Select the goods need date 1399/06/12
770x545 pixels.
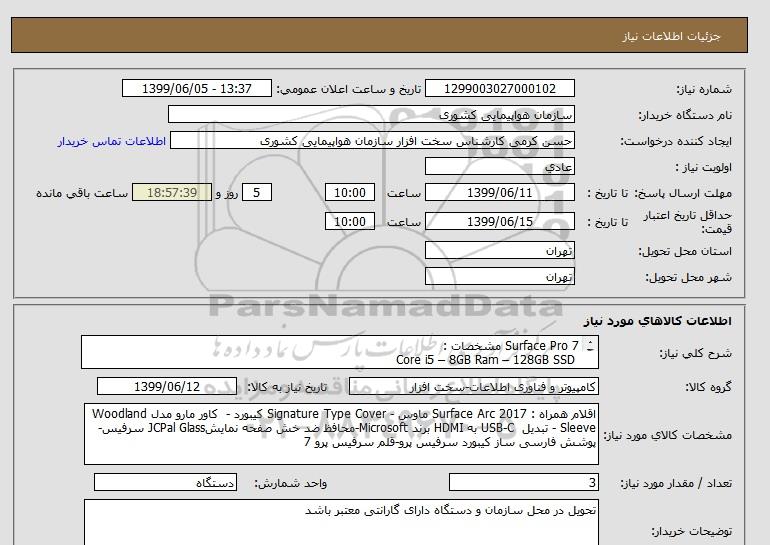pyautogui.click(x=167, y=387)
